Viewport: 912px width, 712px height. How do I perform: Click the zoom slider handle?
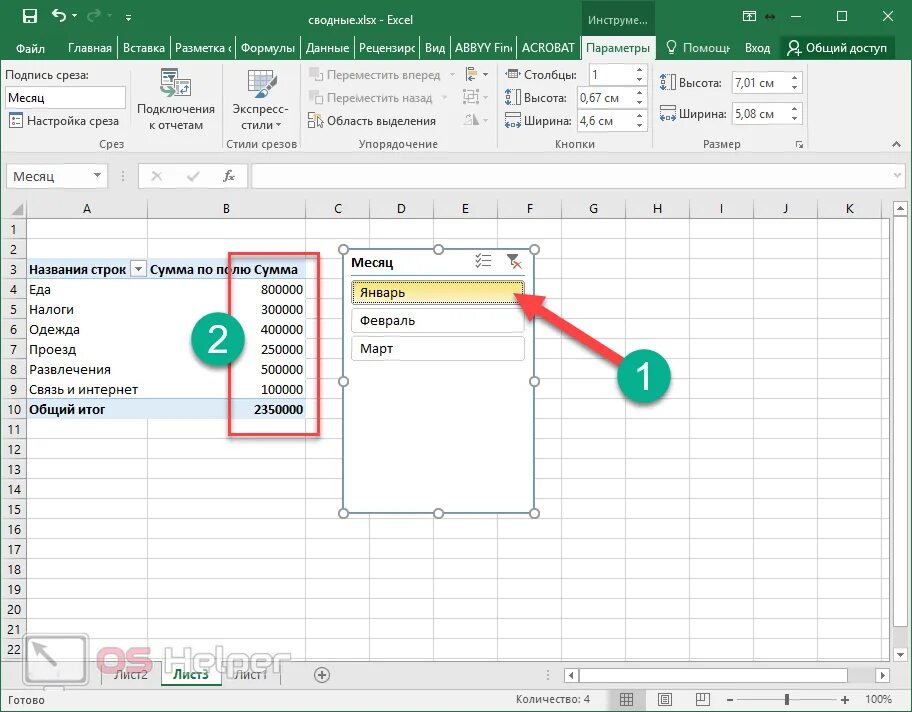pyautogui.click(x=787, y=699)
